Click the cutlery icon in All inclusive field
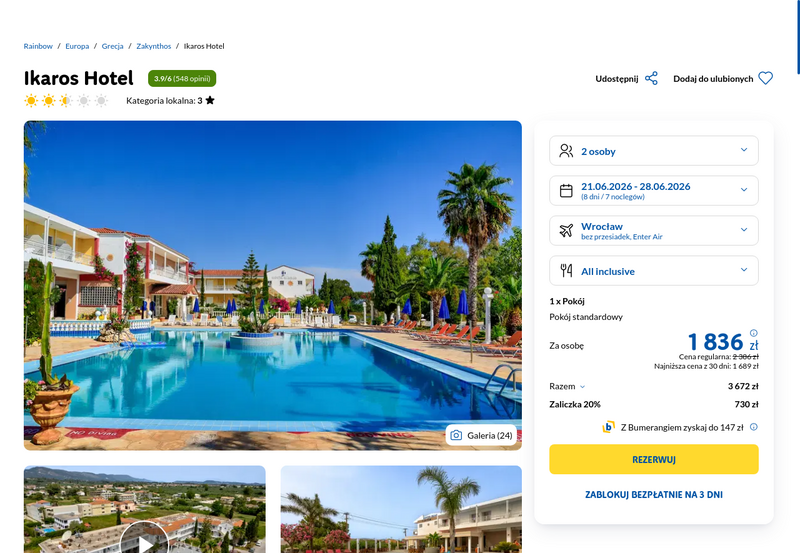The height and width of the screenshot is (553, 800). (x=566, y=270)
